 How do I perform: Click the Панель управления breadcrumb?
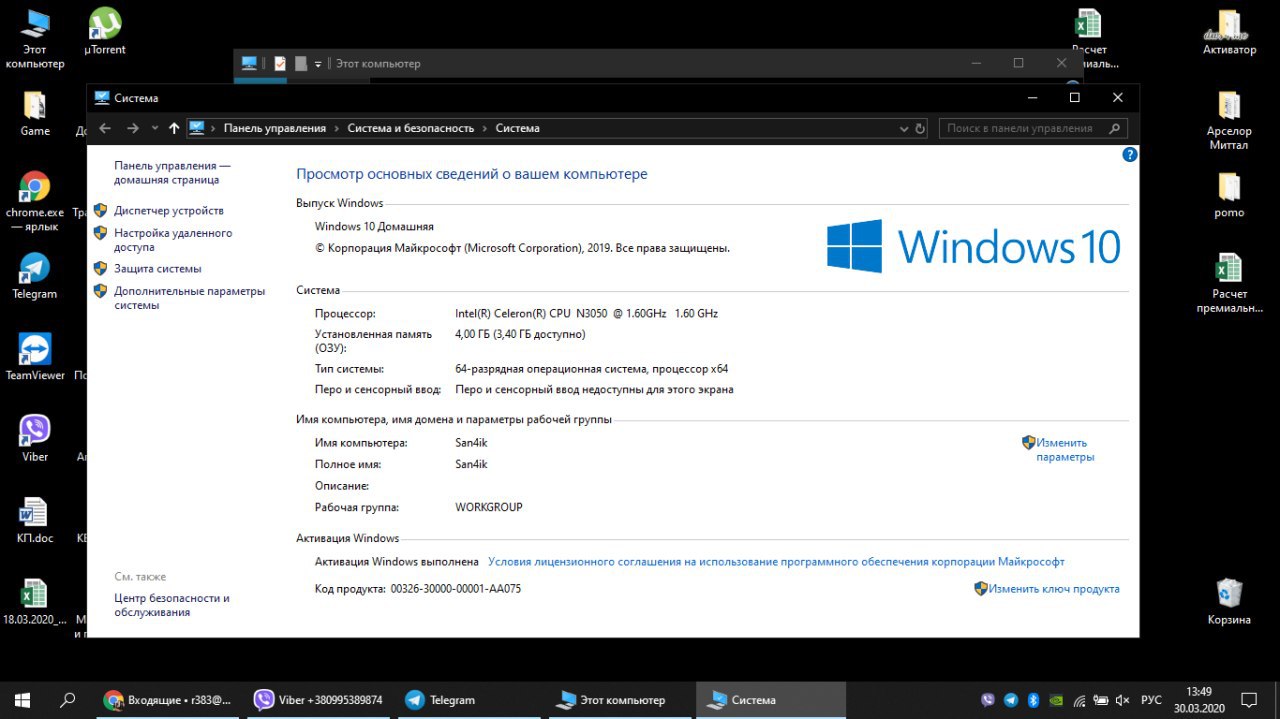[275, 128]
